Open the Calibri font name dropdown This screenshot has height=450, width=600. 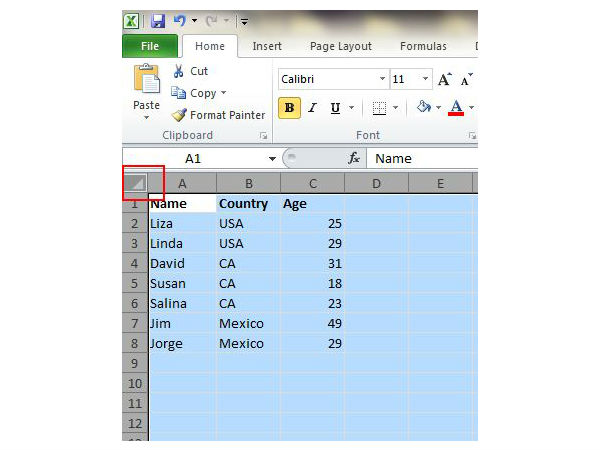[382, 79]
